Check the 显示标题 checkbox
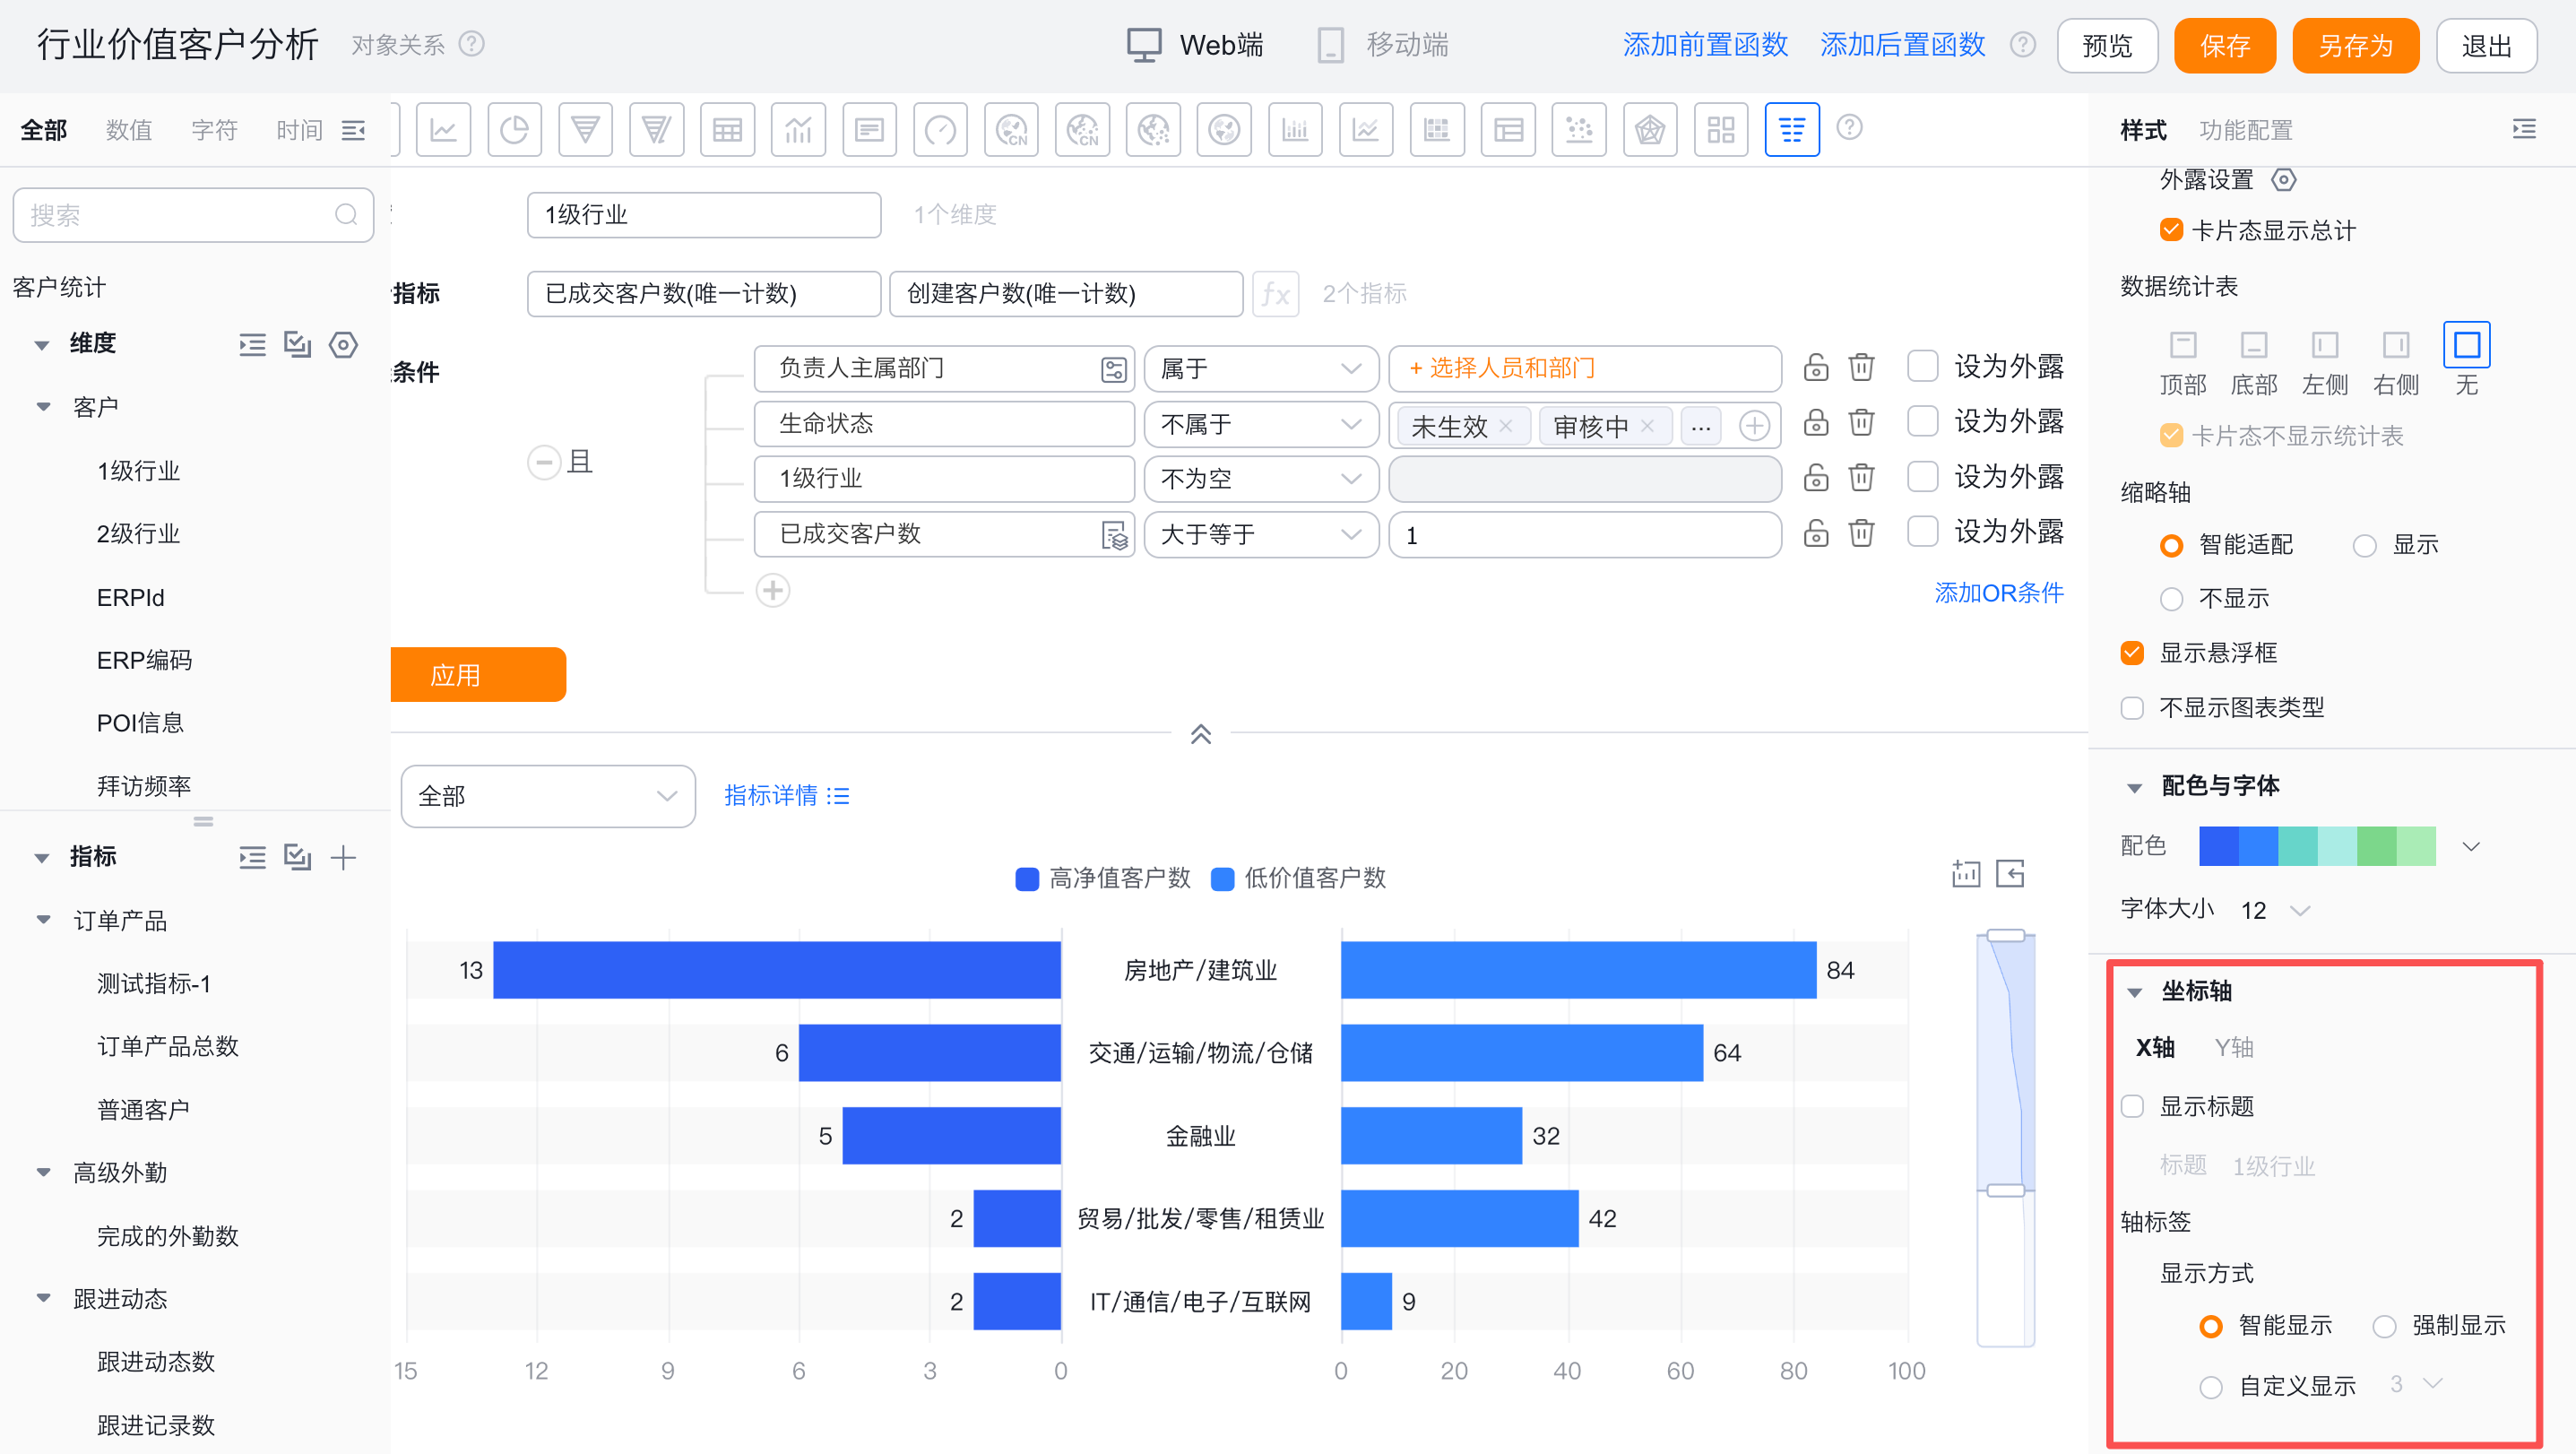The height and width of the screenshot is (1454, 2576). point(2132,1106)
